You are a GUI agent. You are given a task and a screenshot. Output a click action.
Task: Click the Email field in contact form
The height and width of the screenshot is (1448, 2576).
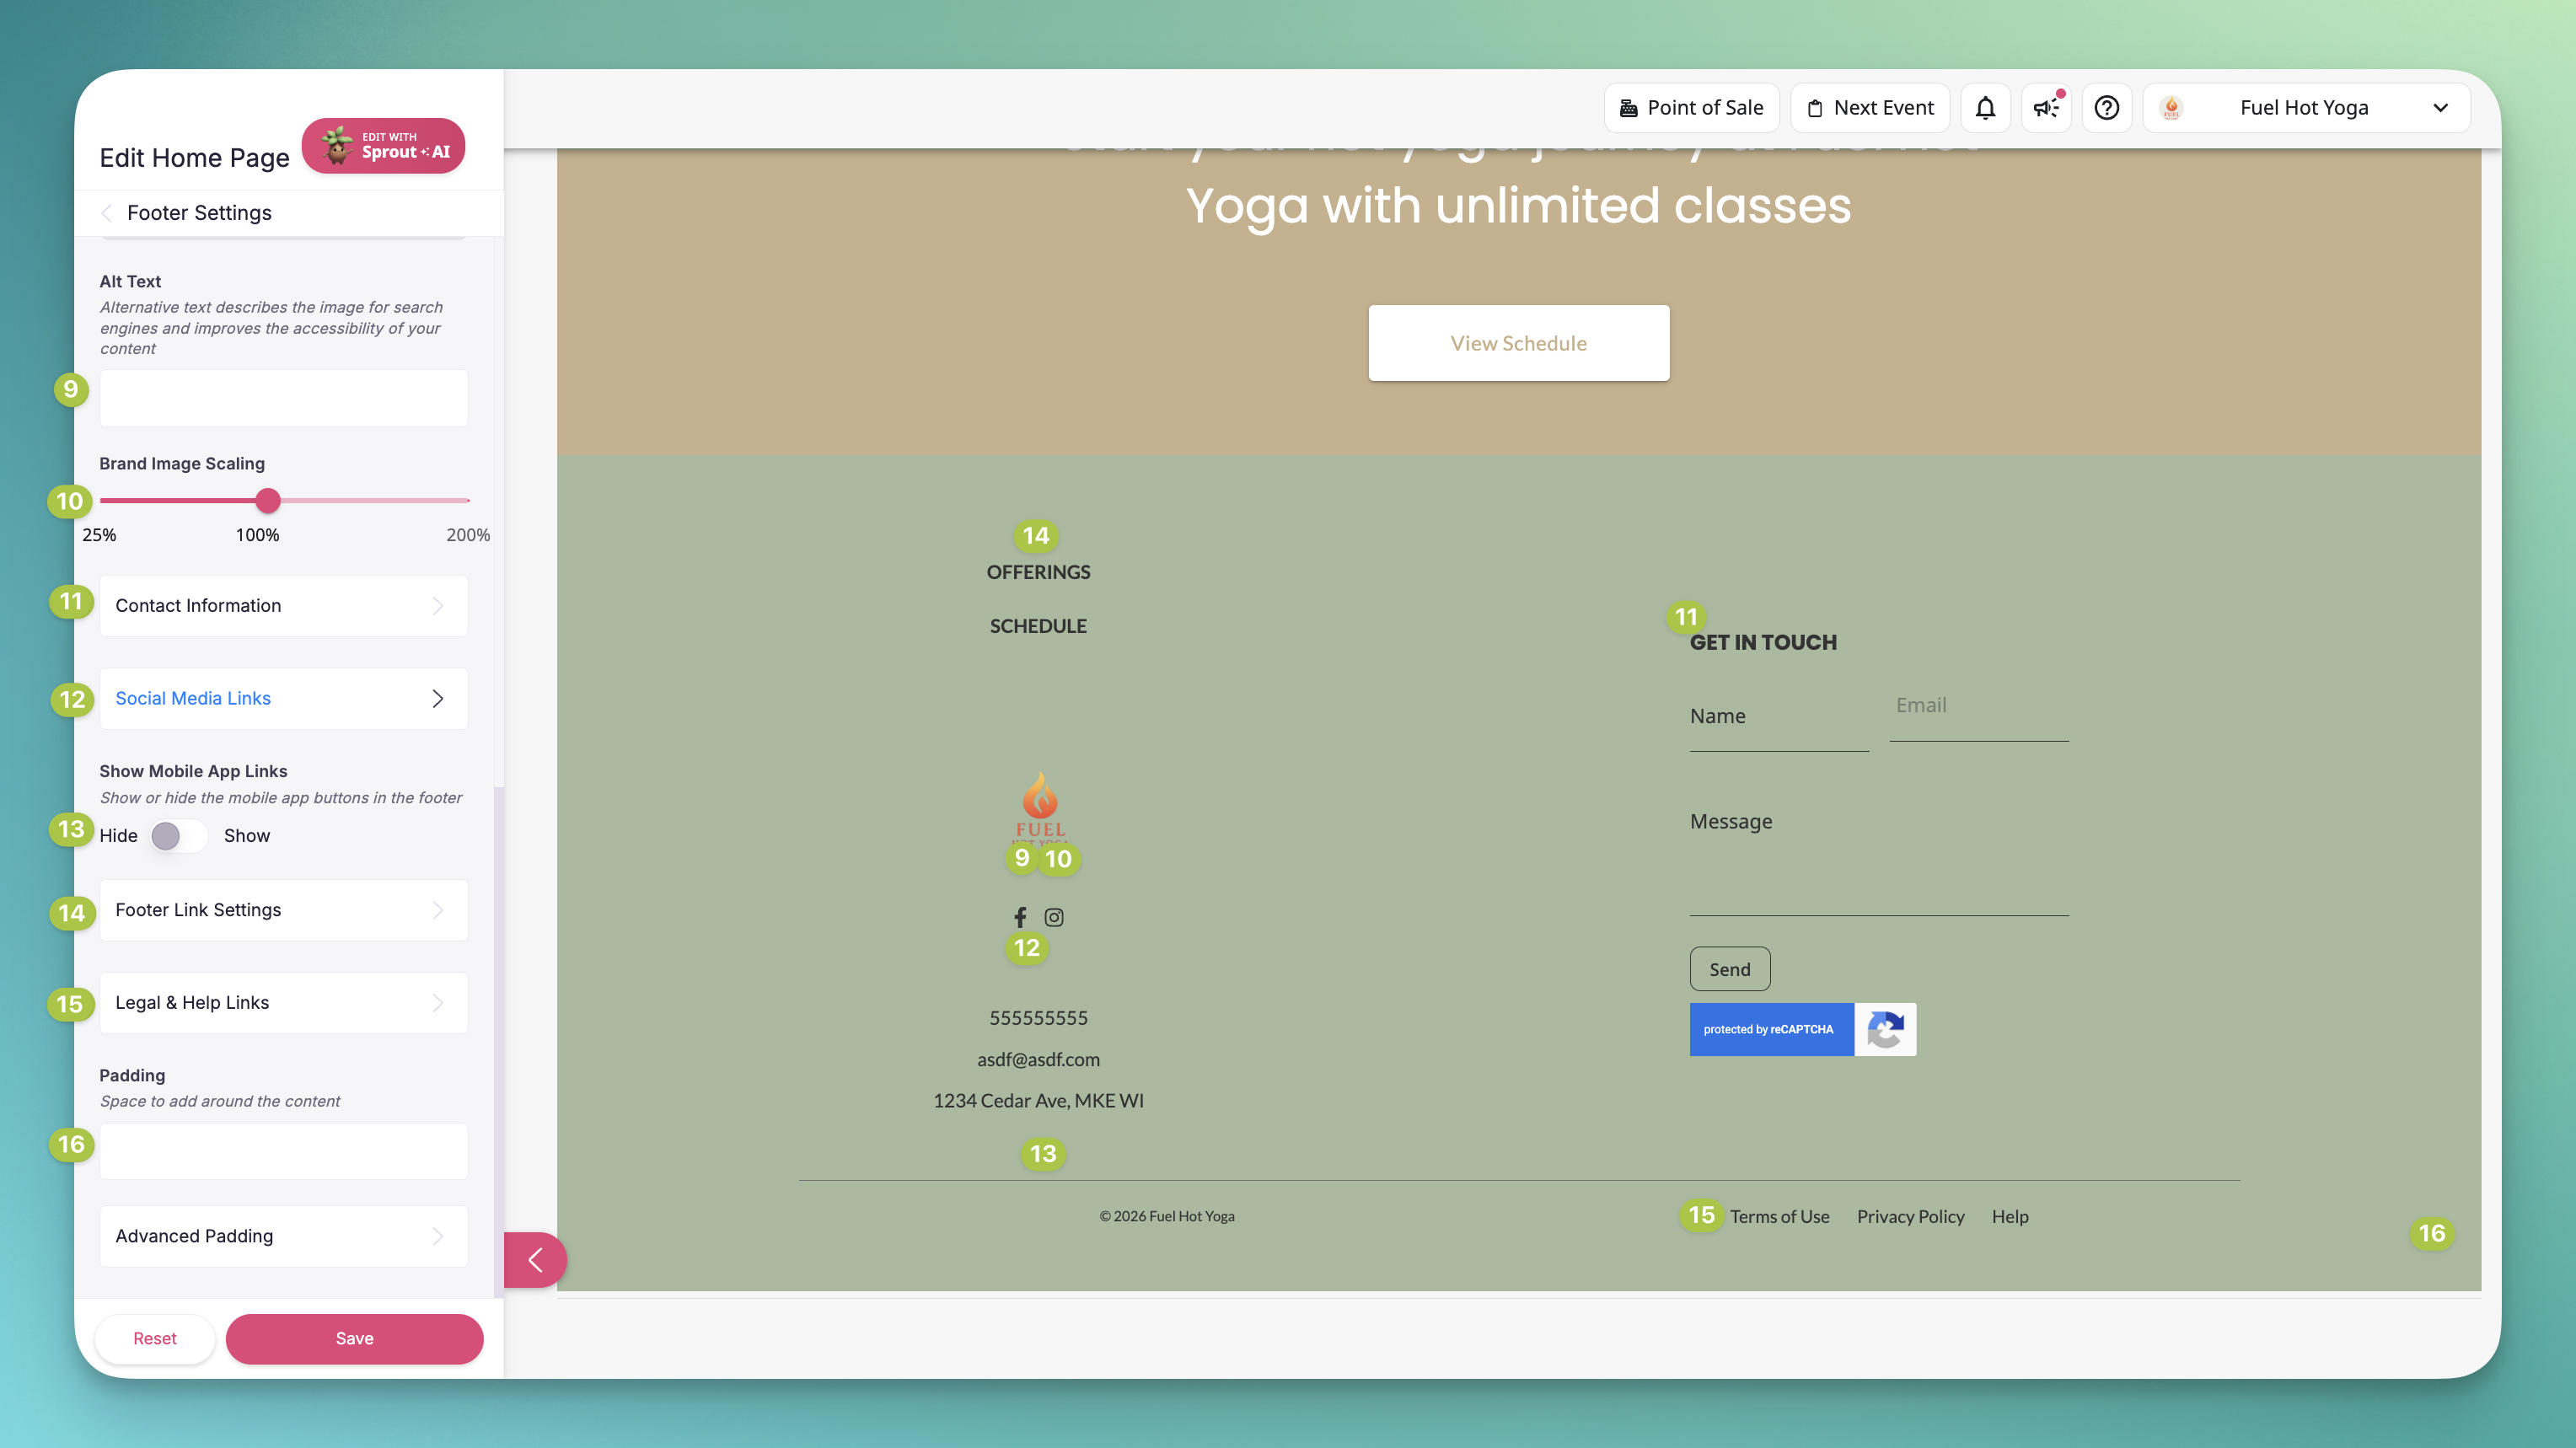(1979, 707)
